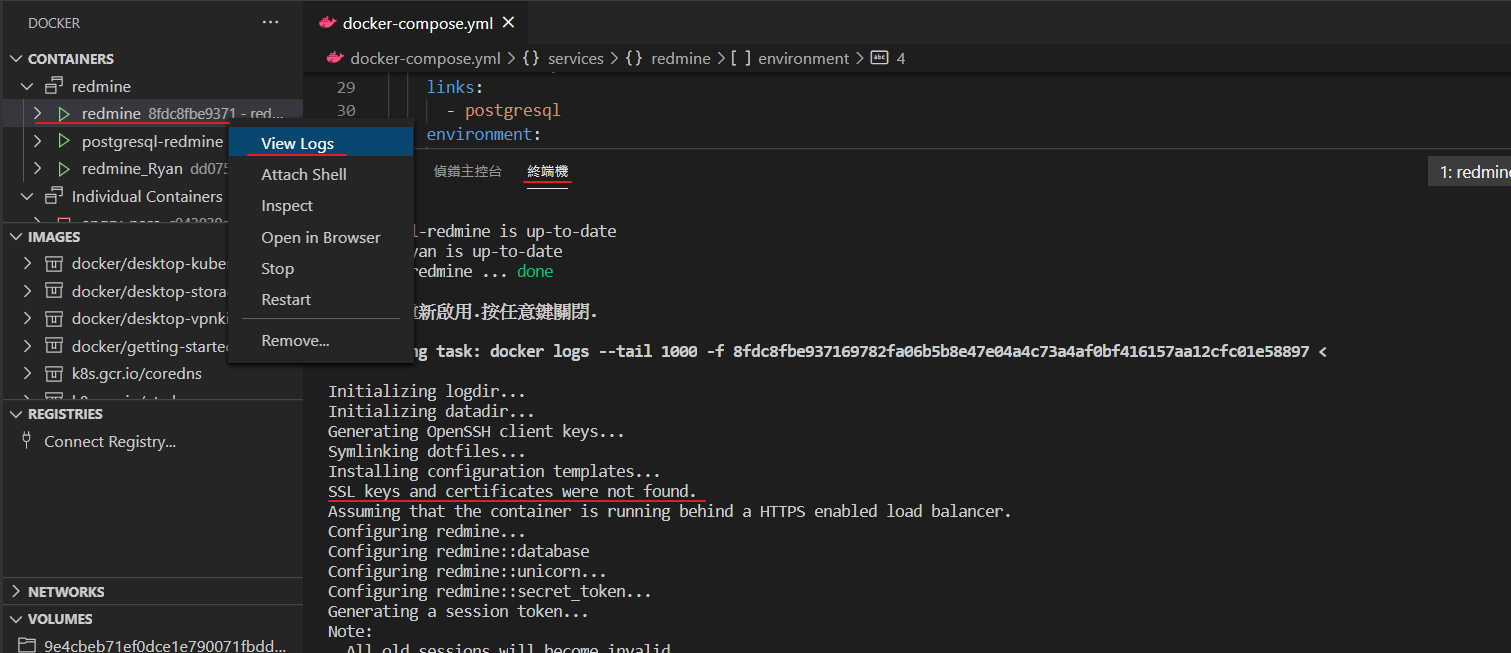This screenshot has height=653, width=1511.
Task: Expand the NETWORKS section
Action: tap(15, 592)
